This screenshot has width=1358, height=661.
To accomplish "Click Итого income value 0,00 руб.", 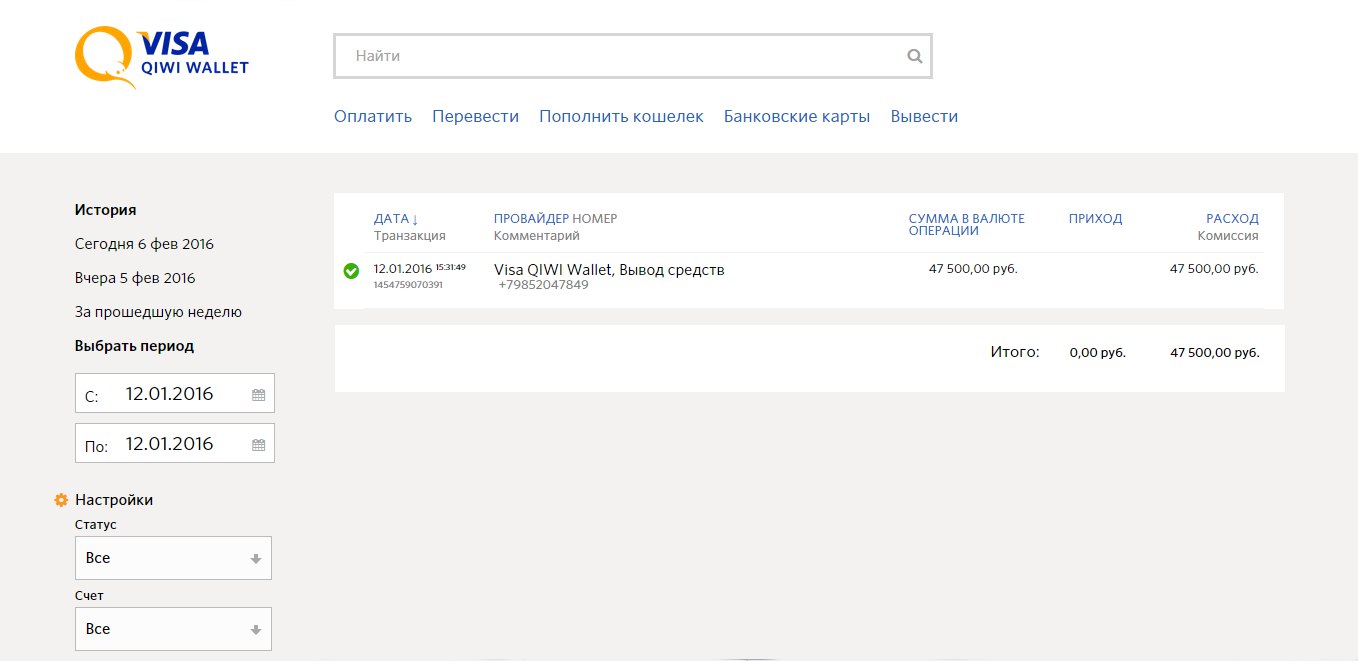I will click(1097, 353).
